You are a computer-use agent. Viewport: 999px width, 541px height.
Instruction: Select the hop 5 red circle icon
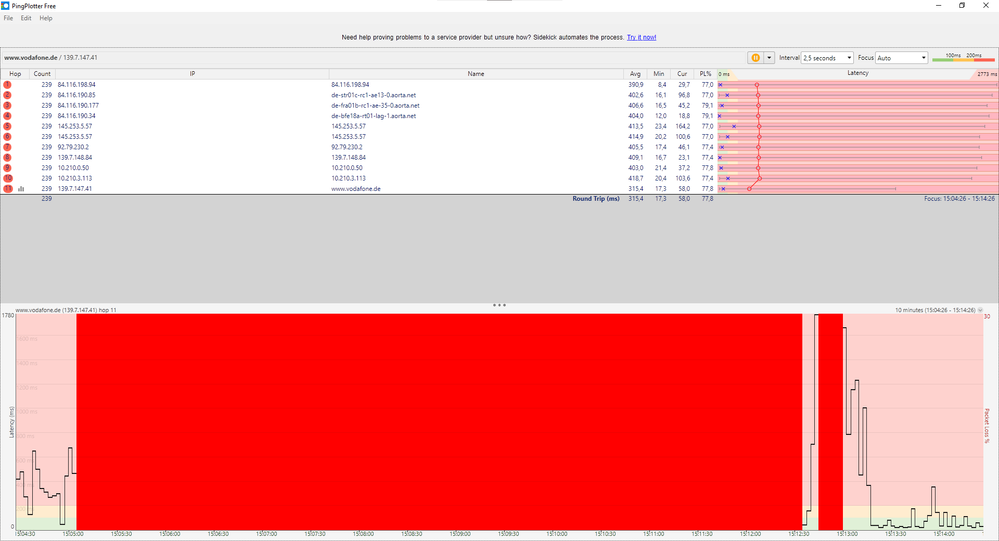pos(8,126)
